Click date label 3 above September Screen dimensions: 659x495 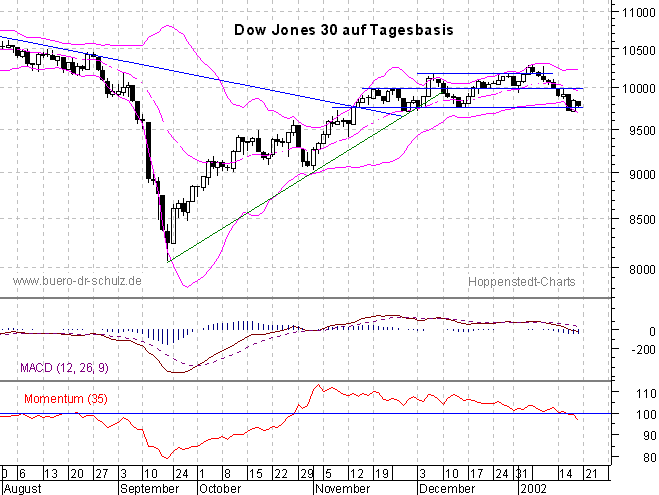coord(124,474)
